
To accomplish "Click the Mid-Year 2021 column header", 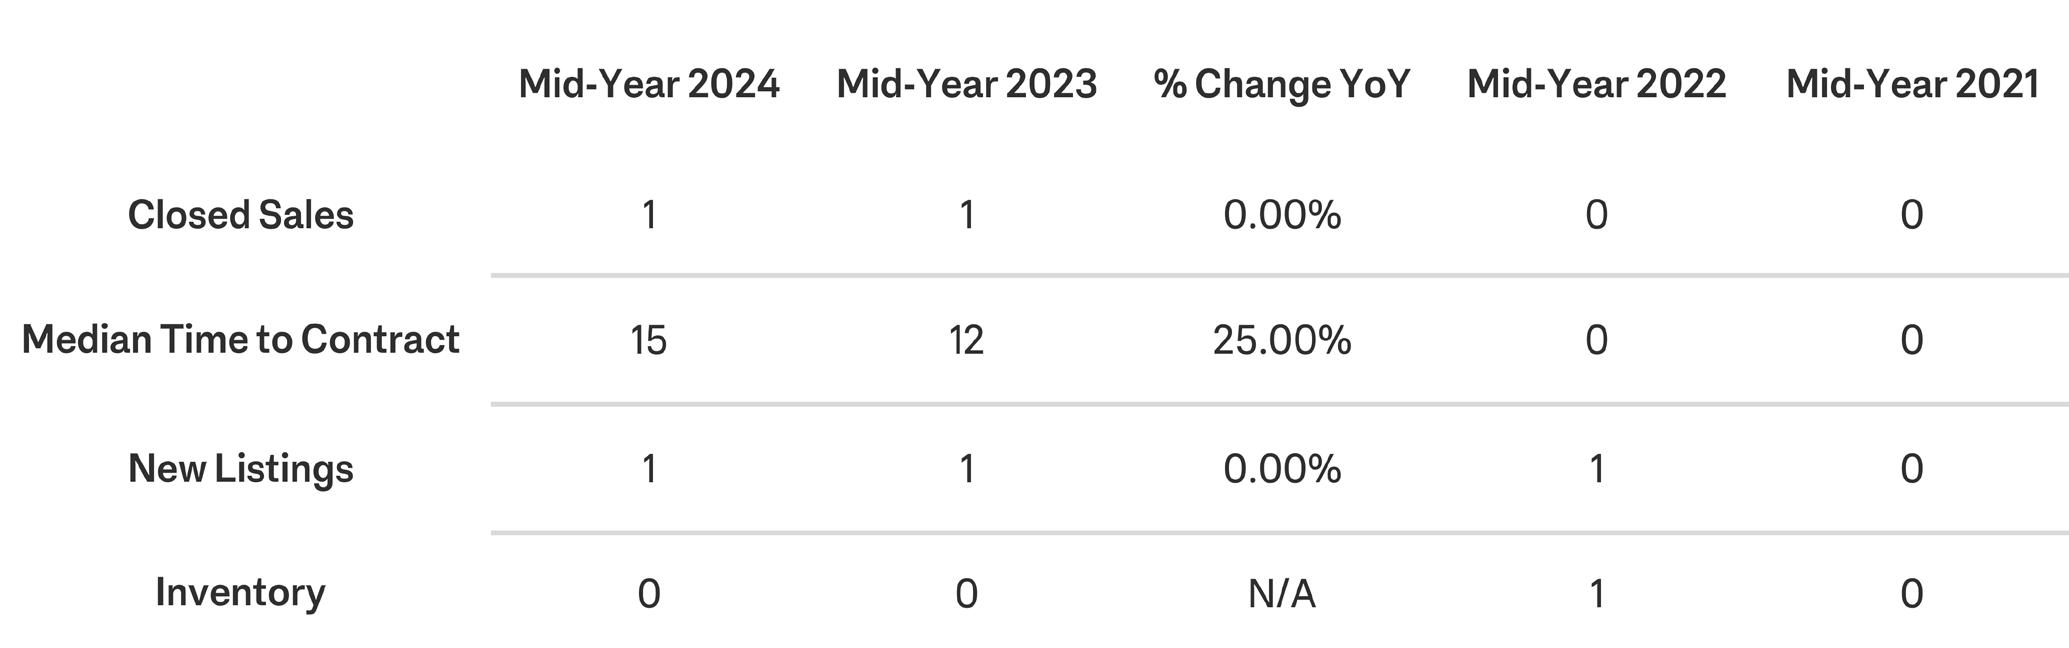I will pyautogui.click(x=1912, y=84).
